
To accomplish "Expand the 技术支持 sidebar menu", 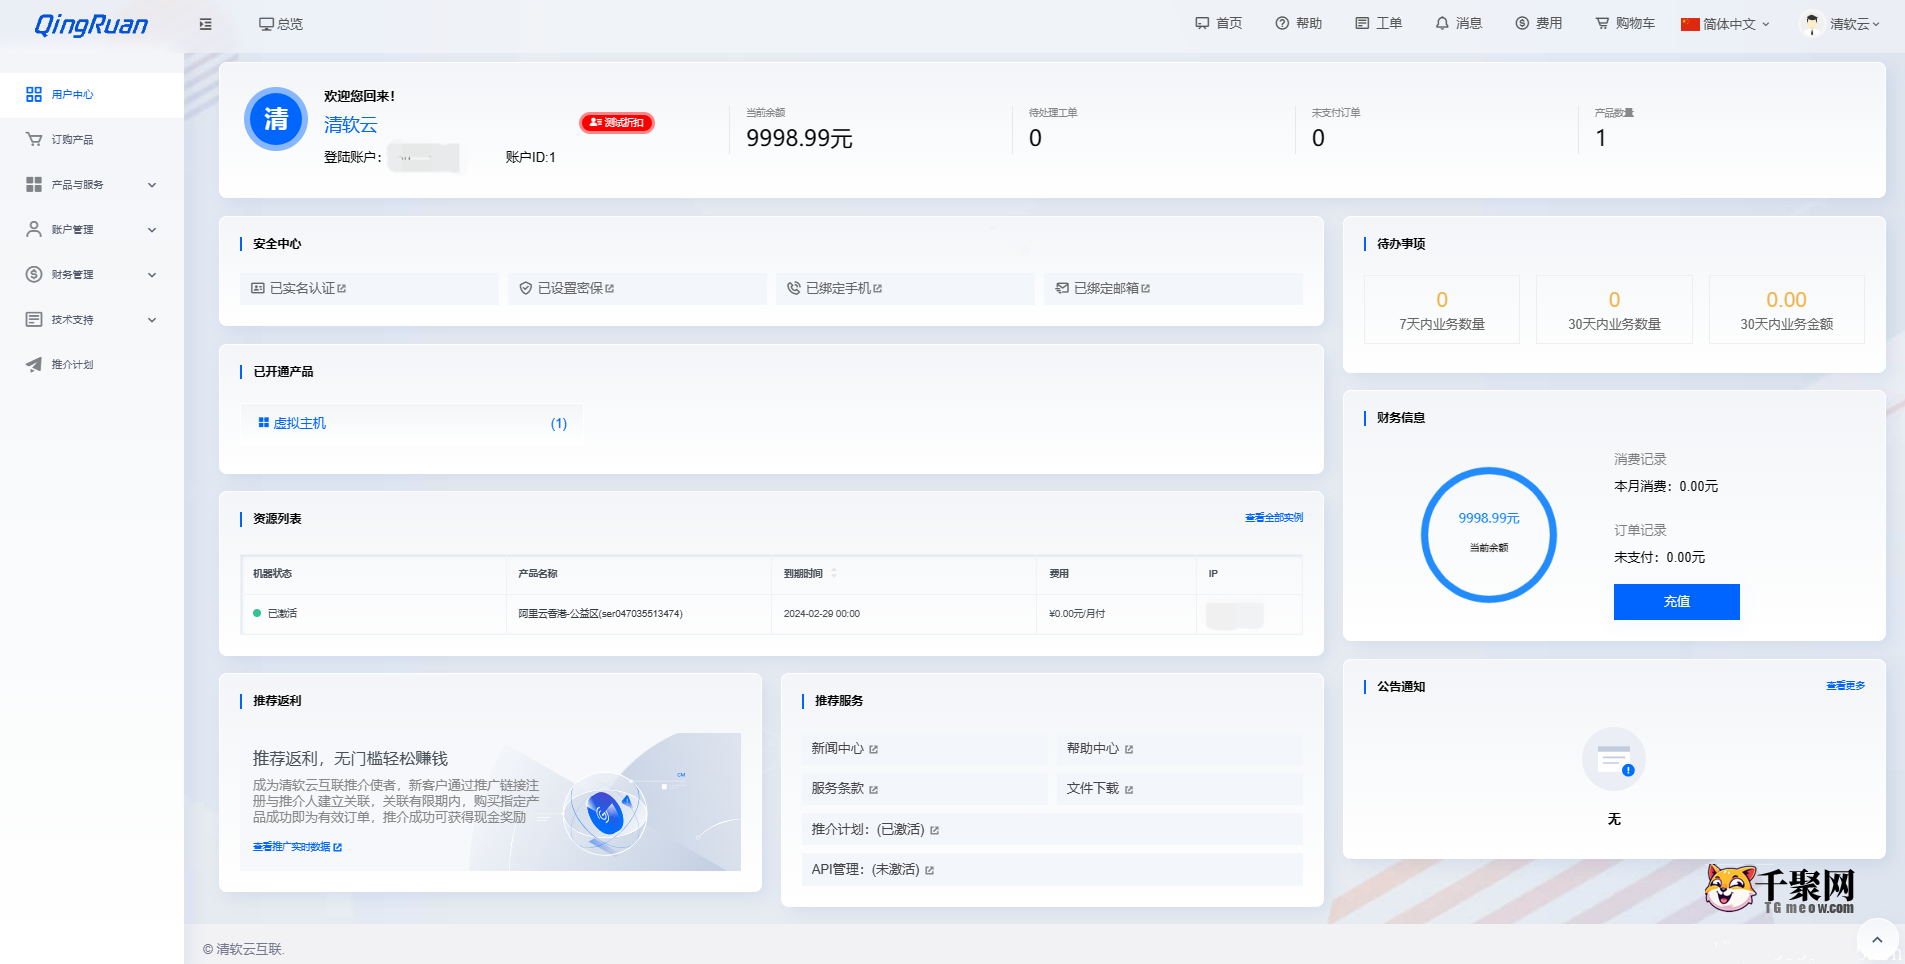I will click(92, 319).
